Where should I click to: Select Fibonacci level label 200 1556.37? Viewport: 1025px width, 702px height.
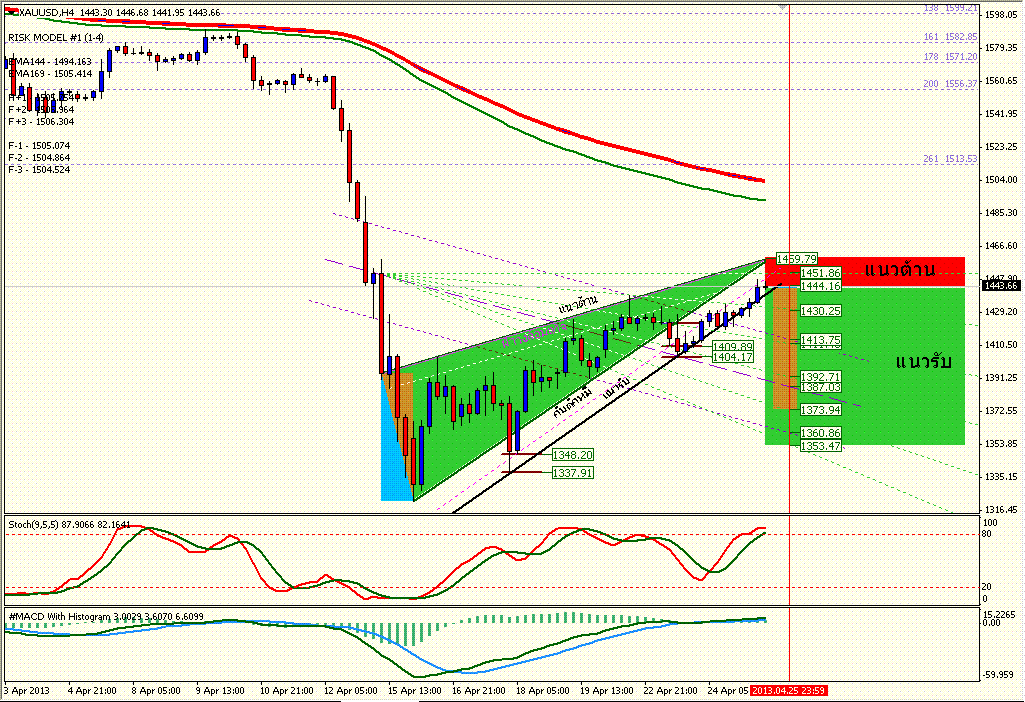click(x=950, y=84)
